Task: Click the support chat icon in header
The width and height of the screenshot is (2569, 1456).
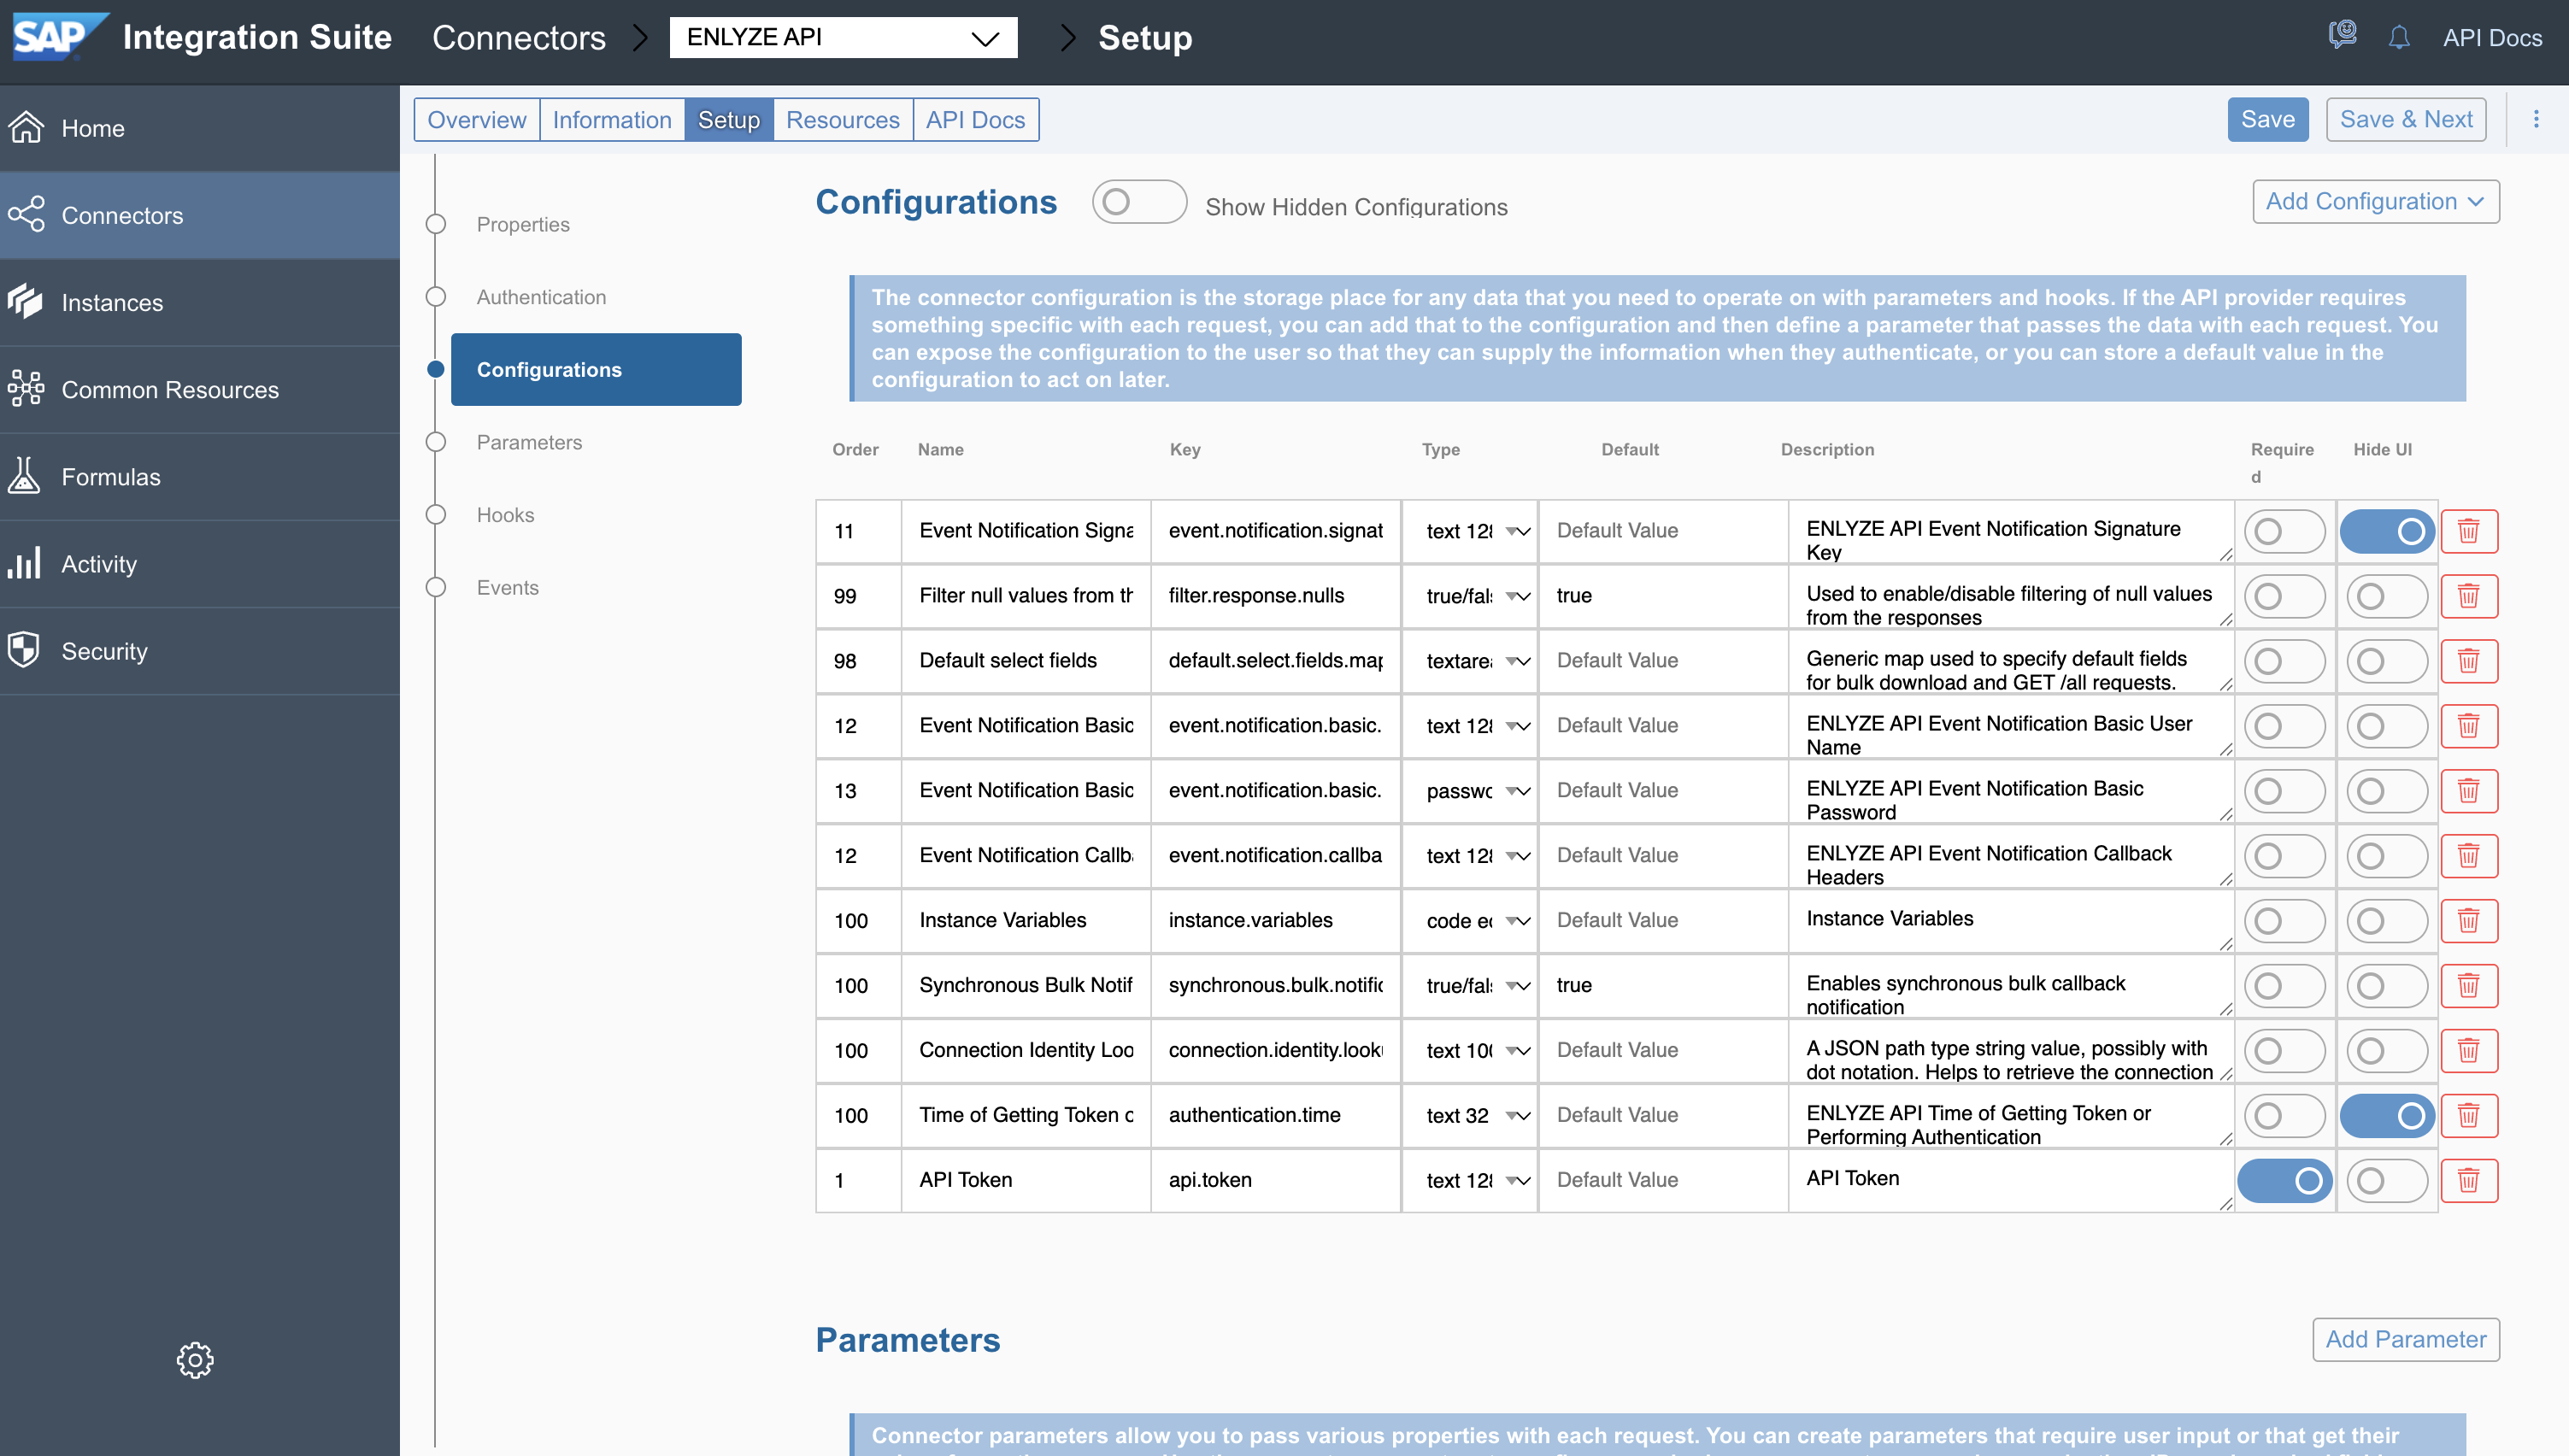Action: click(2342, 36)
